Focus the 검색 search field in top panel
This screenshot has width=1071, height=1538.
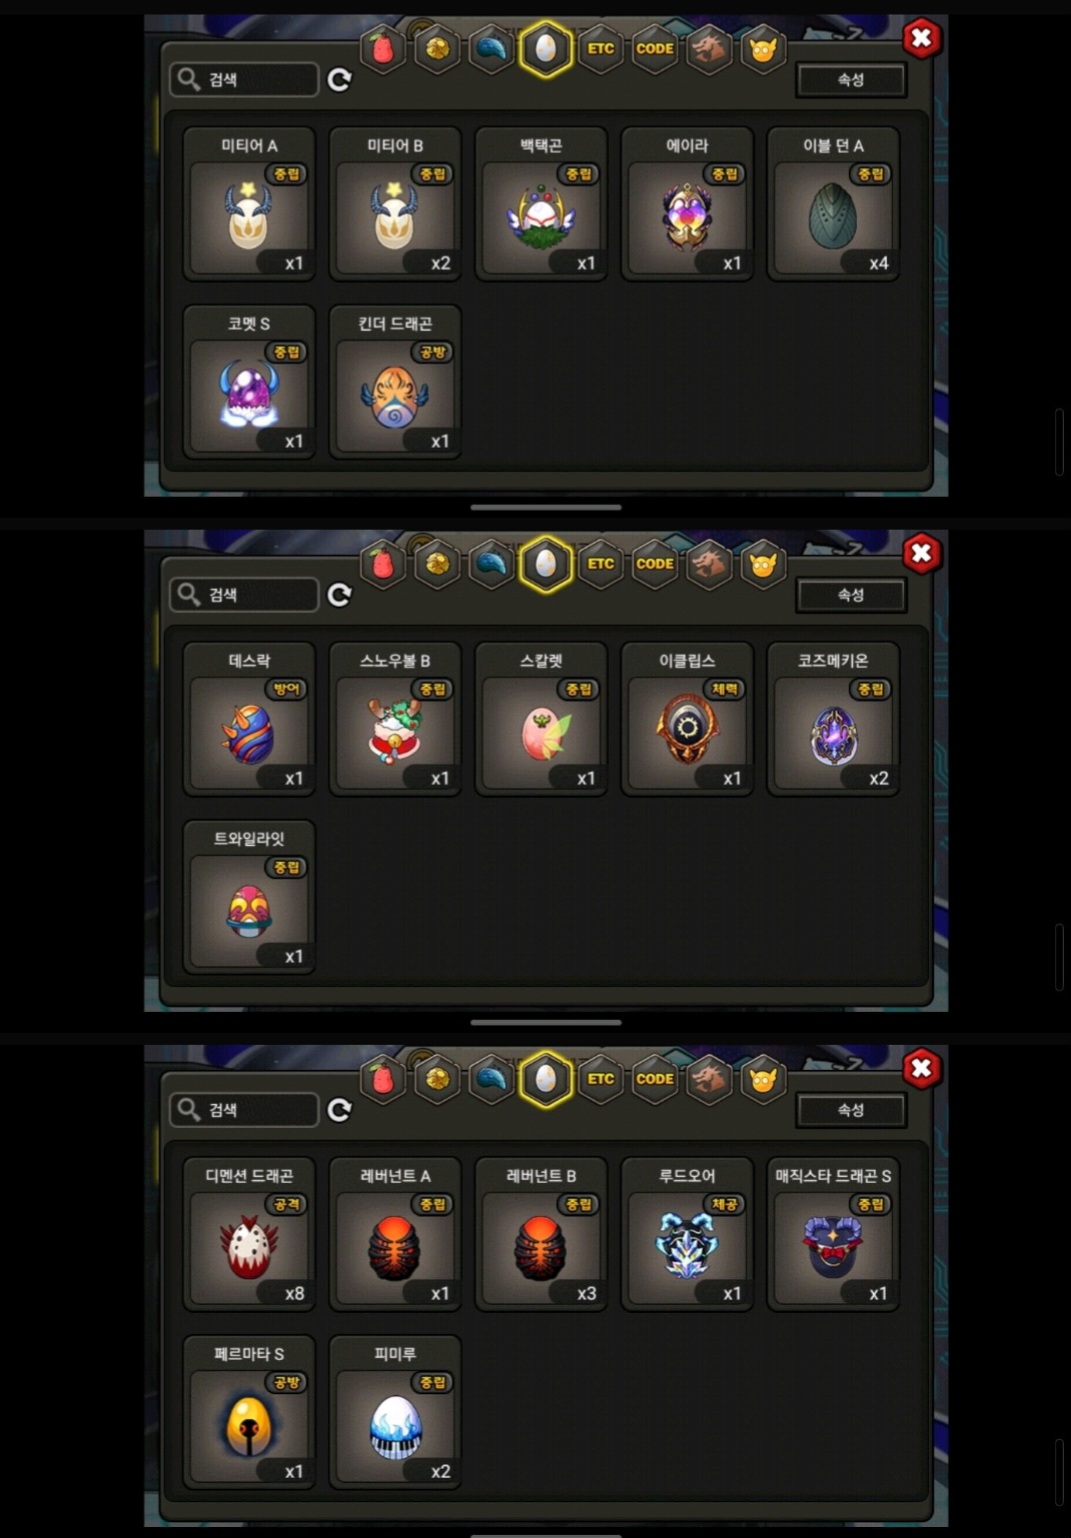(x=244, y=80)
